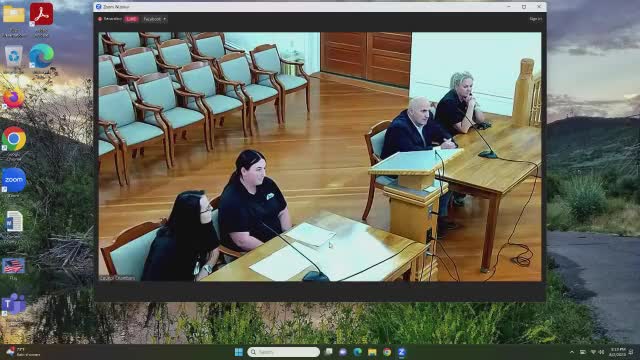
Task: Click the Windows Start button
Action: click(x=239, y=352)
